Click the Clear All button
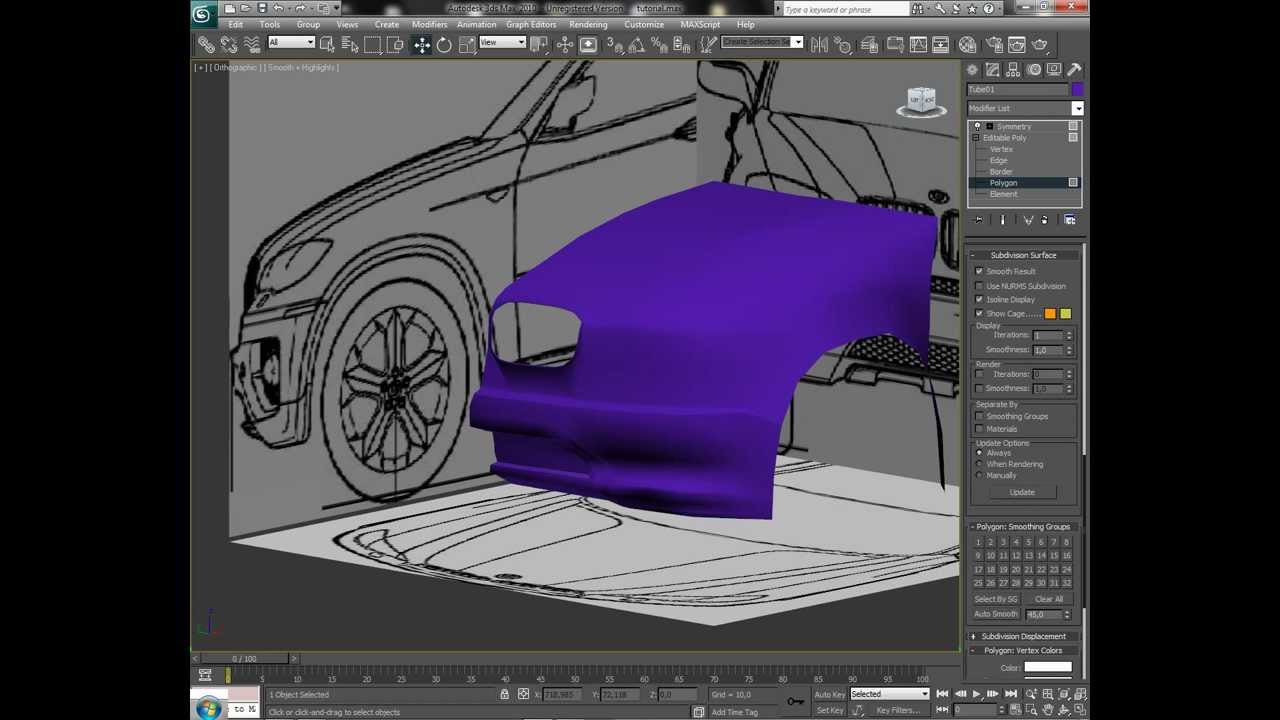The width and height of the screenshot is (1280, 720). coord(1049,599)
